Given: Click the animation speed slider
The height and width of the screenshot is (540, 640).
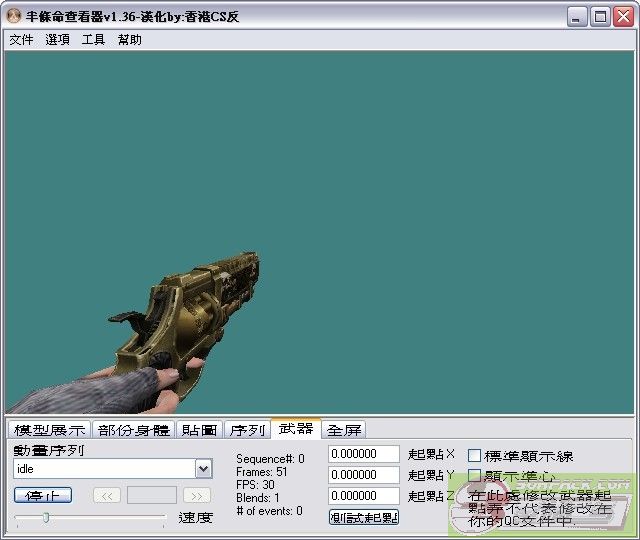Looking at the screenshot, I should click(90, 517).
